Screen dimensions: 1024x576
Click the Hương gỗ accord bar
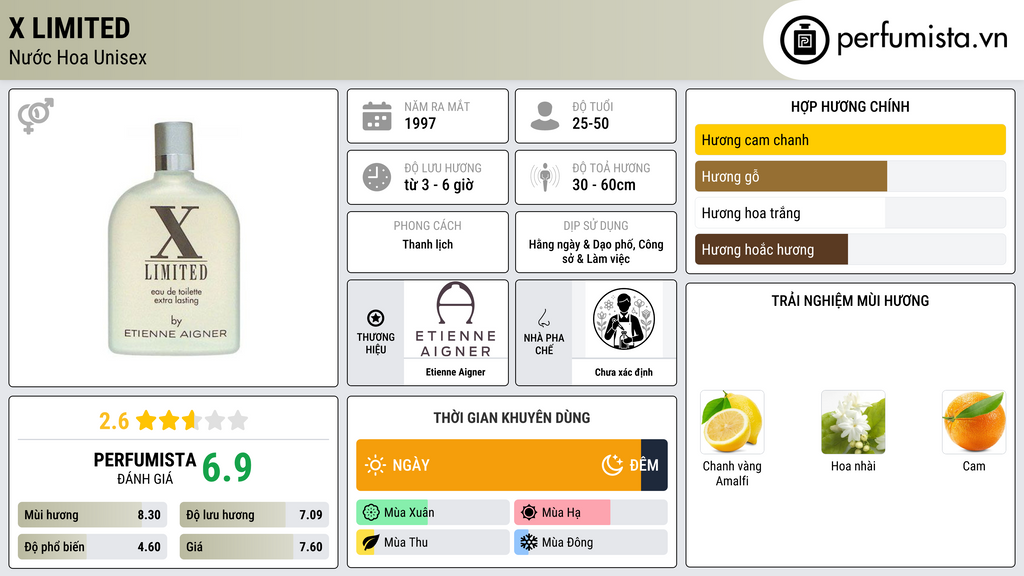850,176
